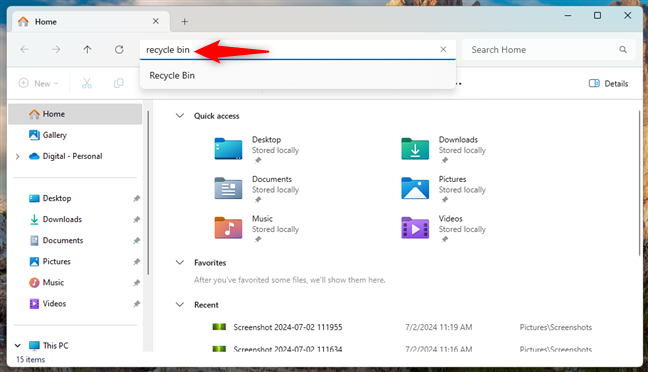Open Pictures in the sidebar

pos(57,262)
